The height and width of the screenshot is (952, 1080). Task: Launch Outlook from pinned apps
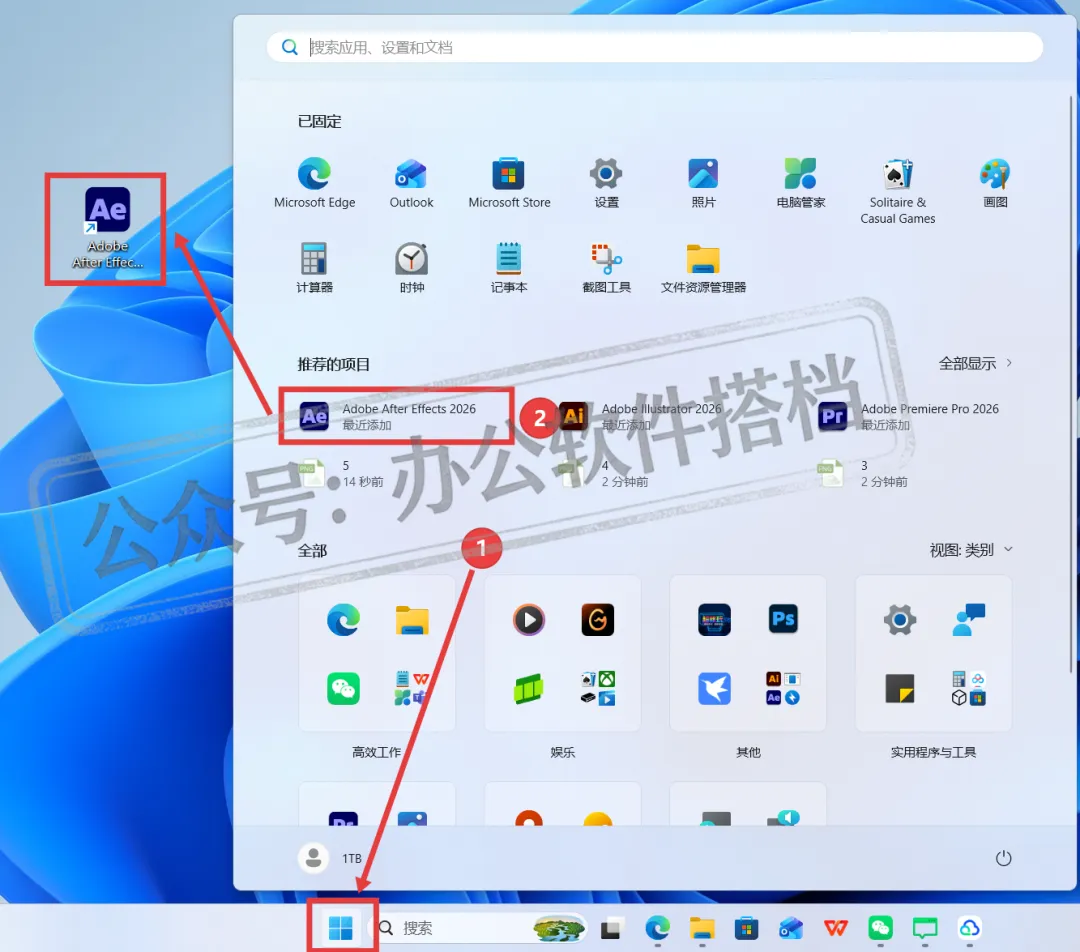click(x=411, y=183)
